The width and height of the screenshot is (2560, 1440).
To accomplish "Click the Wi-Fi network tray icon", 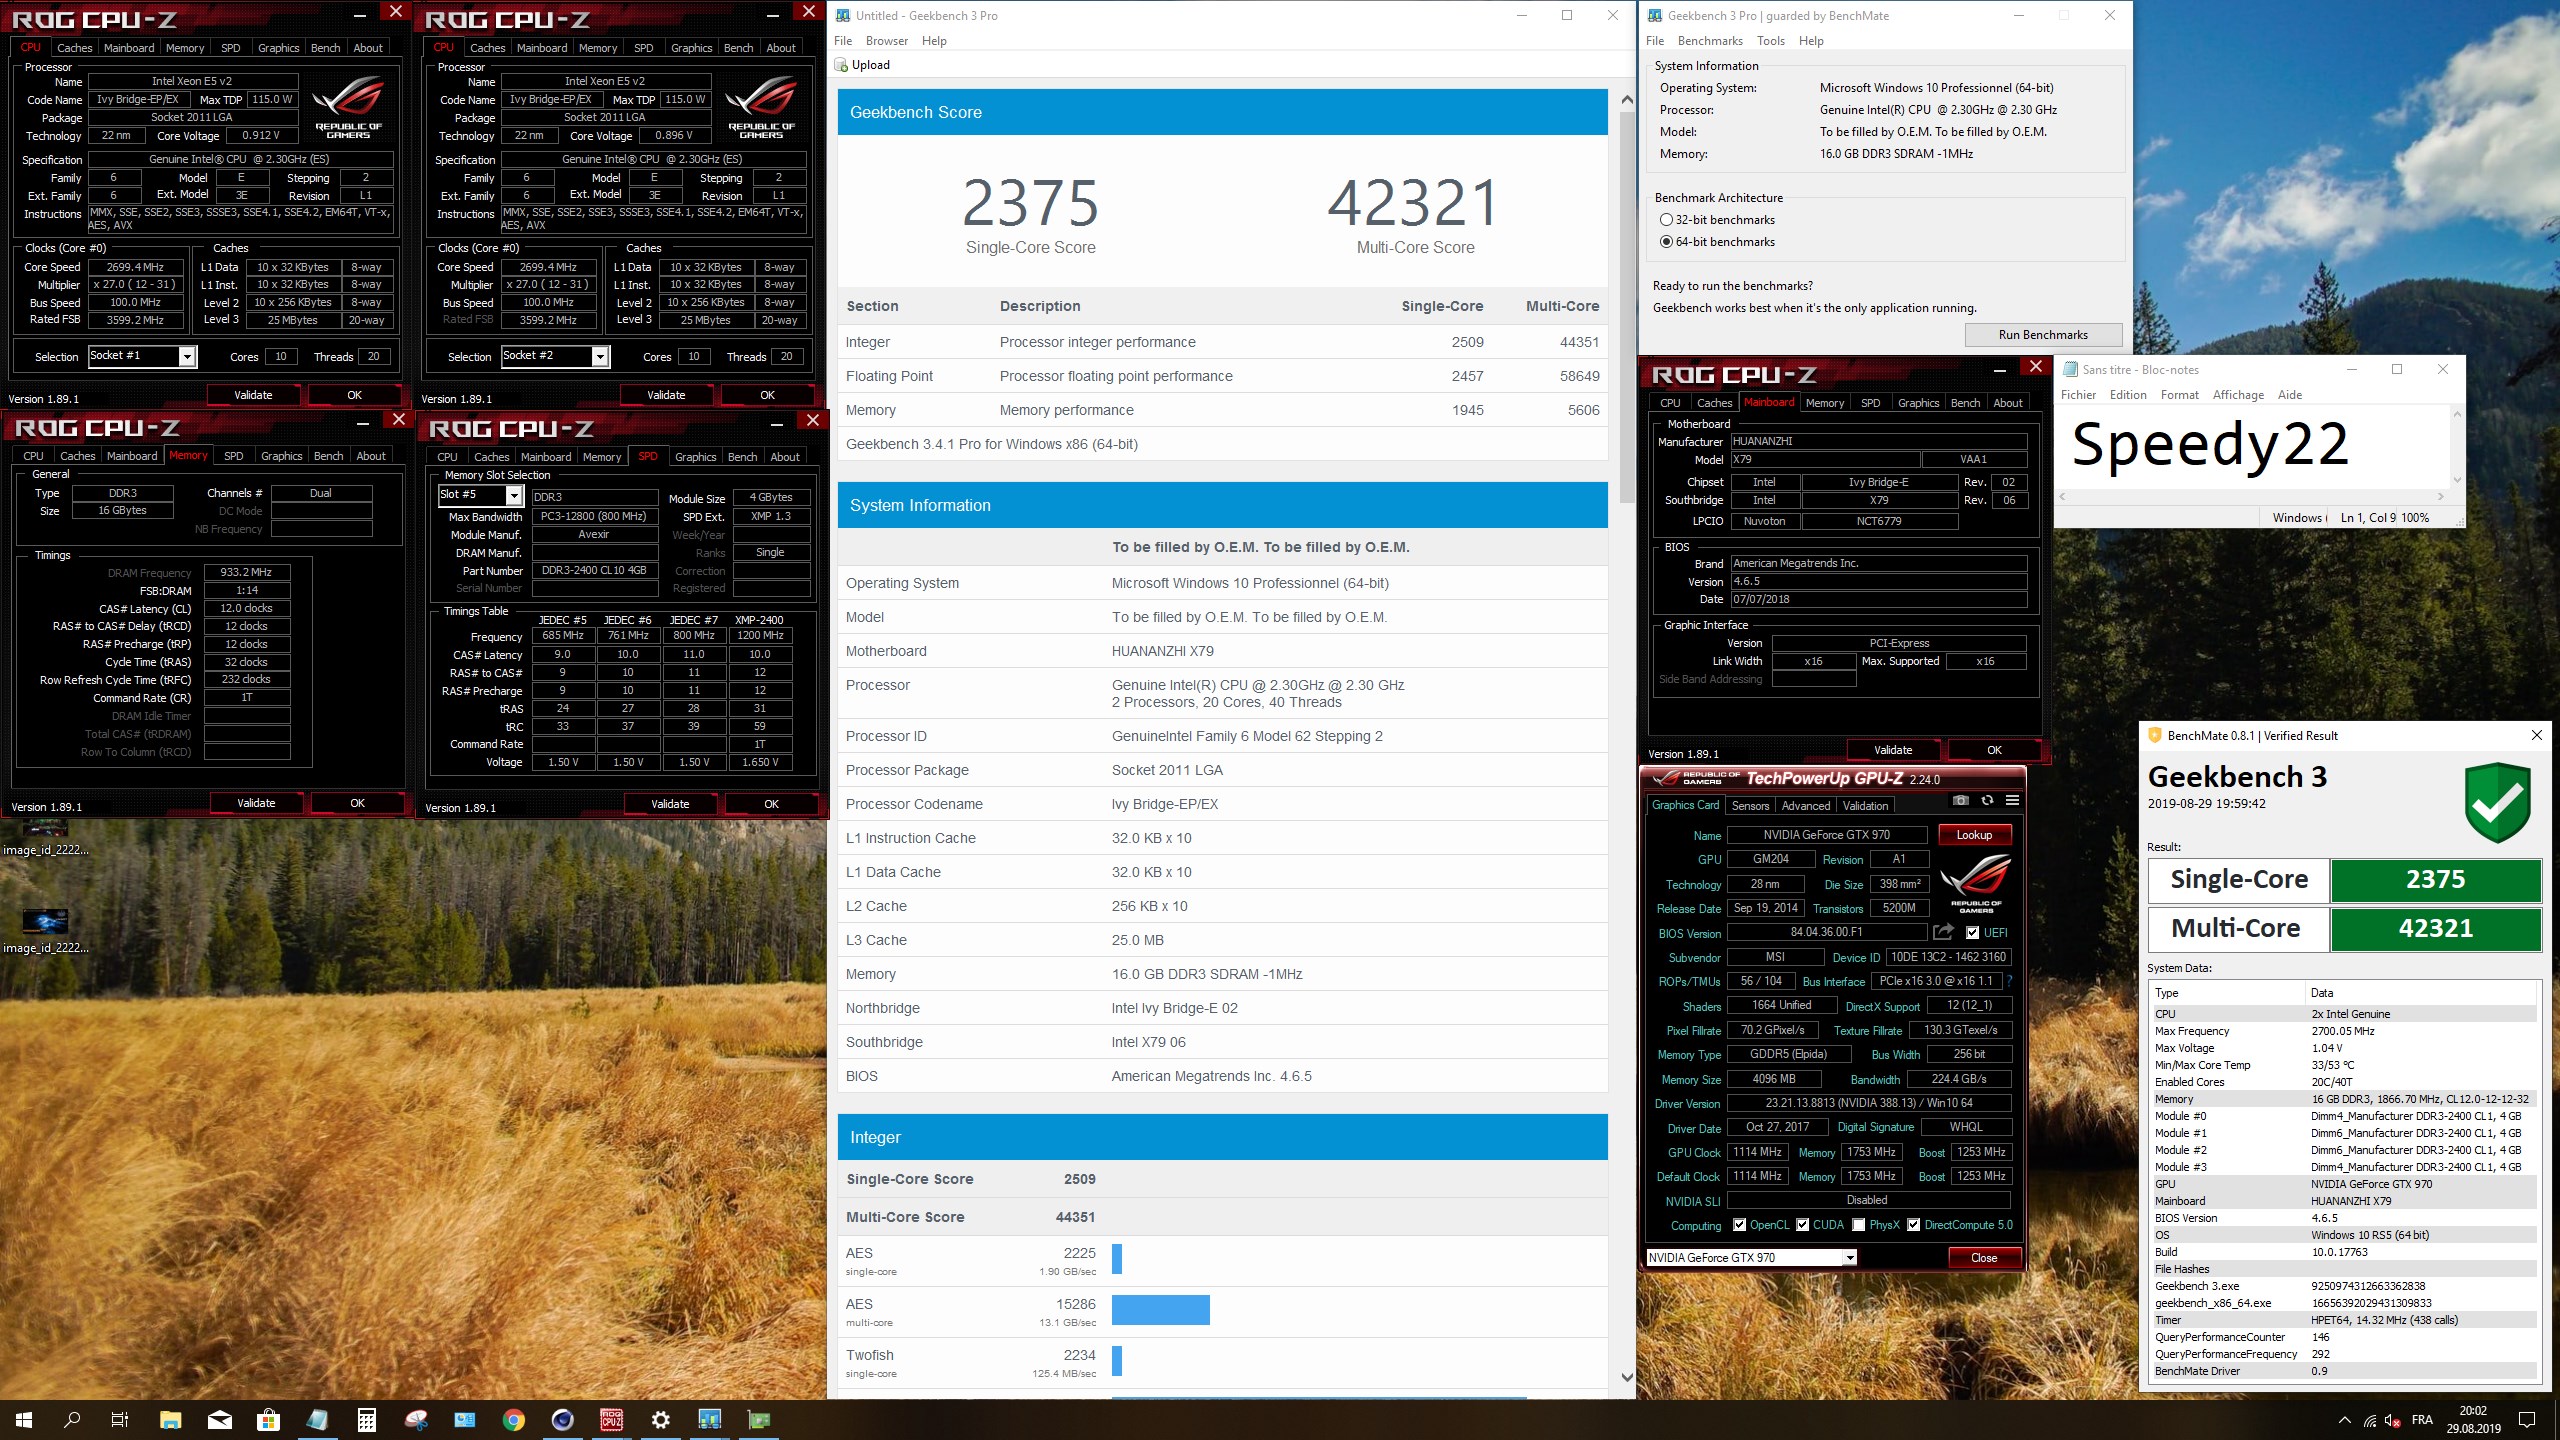I will pyautogui.click(x=2369, y=1420).
